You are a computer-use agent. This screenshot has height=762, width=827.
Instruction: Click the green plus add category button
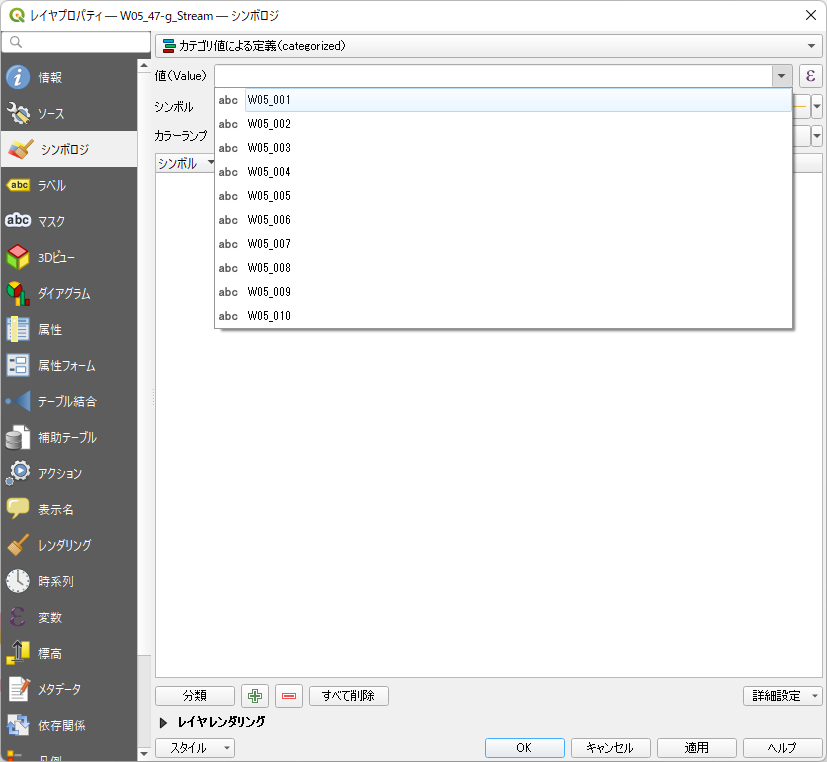(255, 696)
